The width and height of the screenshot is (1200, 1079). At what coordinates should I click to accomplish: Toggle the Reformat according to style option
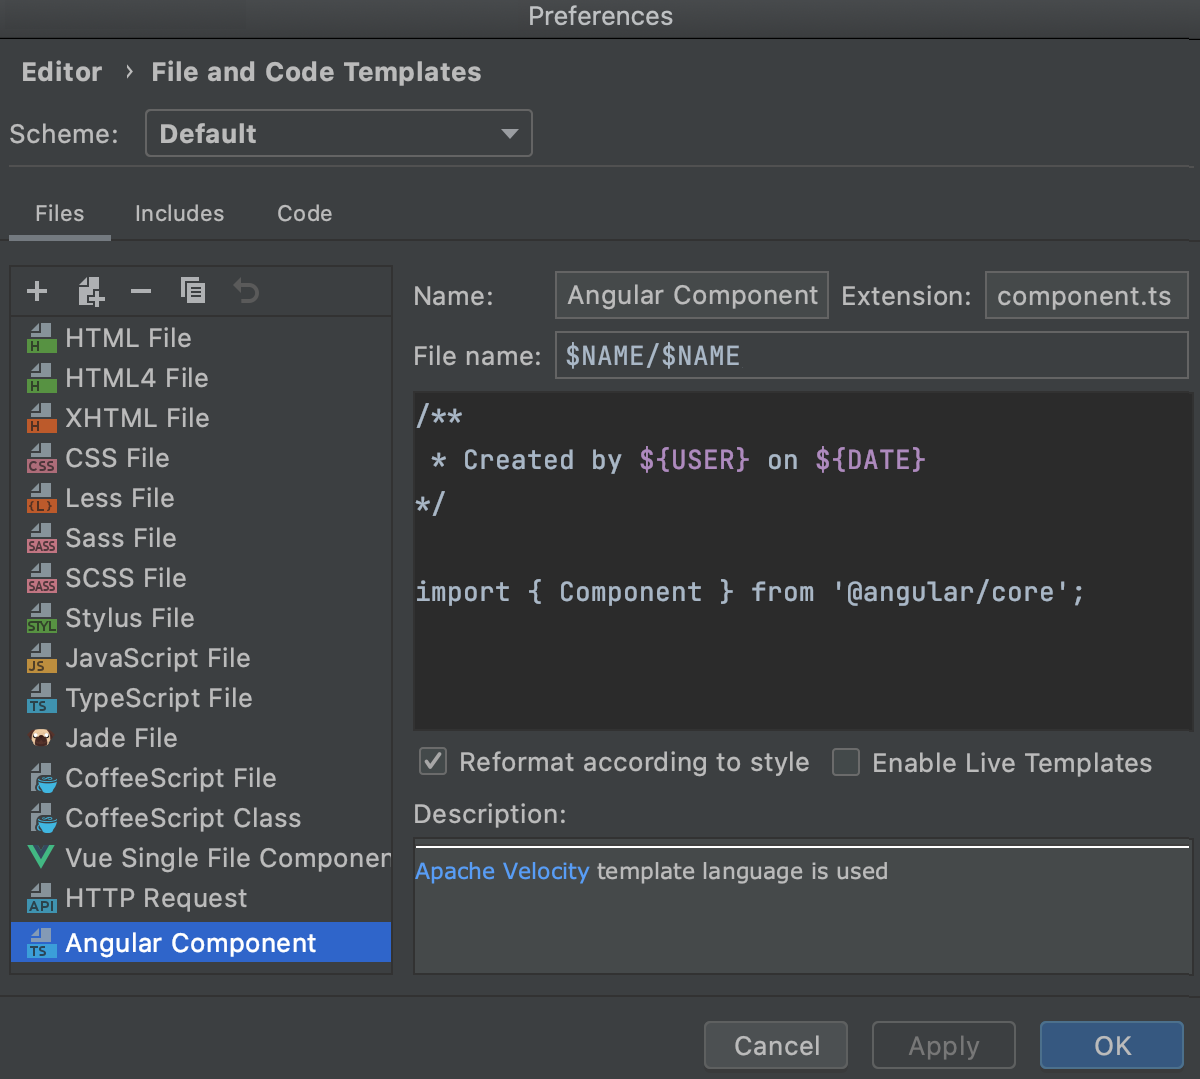click(x=432, y=762)
